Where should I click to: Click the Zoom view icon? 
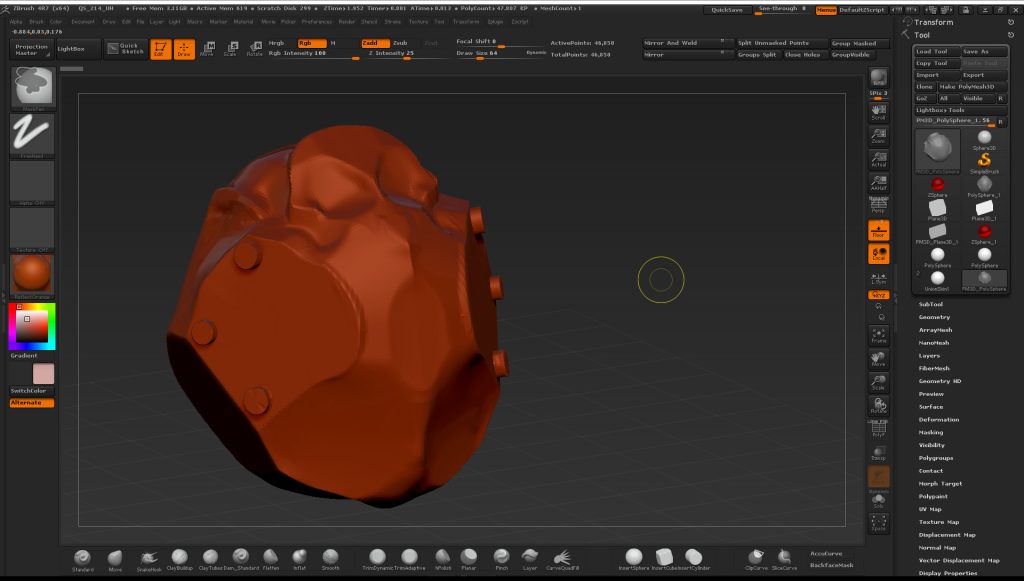[x=878, y=136]
